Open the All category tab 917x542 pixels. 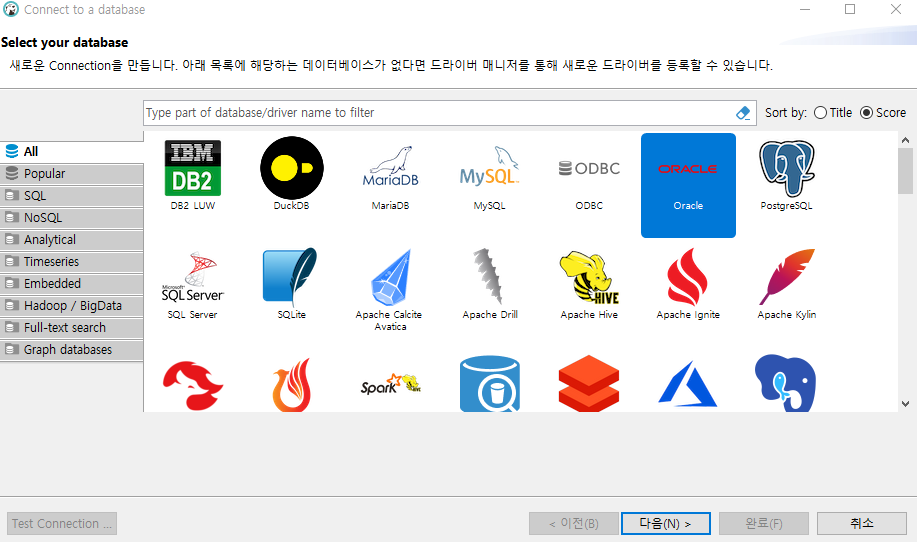(71, 151)
